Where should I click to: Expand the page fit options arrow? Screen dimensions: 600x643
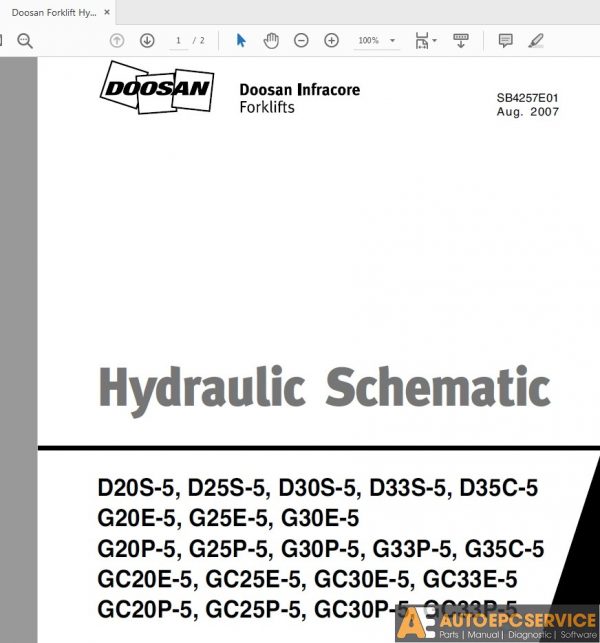(x=435, y=40)
